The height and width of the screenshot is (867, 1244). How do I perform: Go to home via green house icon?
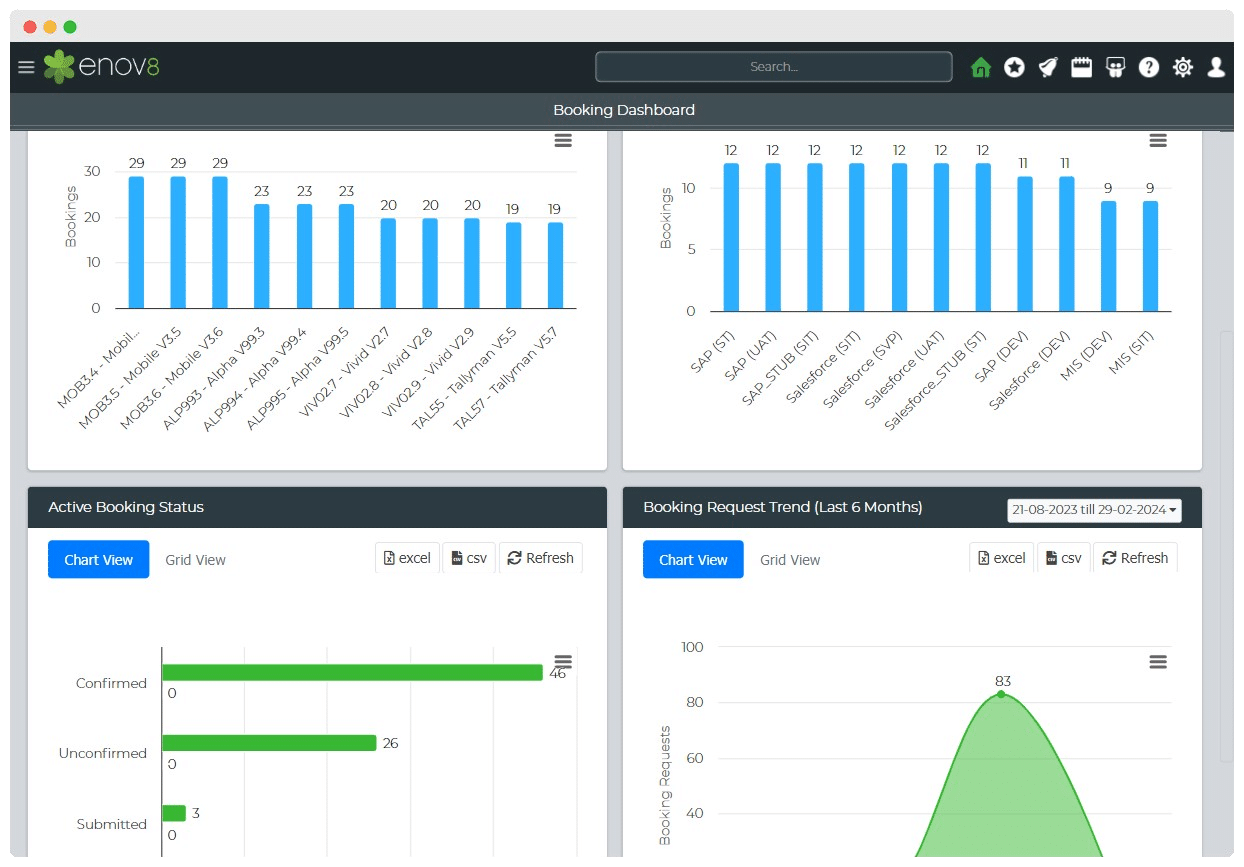click(980, 67)
